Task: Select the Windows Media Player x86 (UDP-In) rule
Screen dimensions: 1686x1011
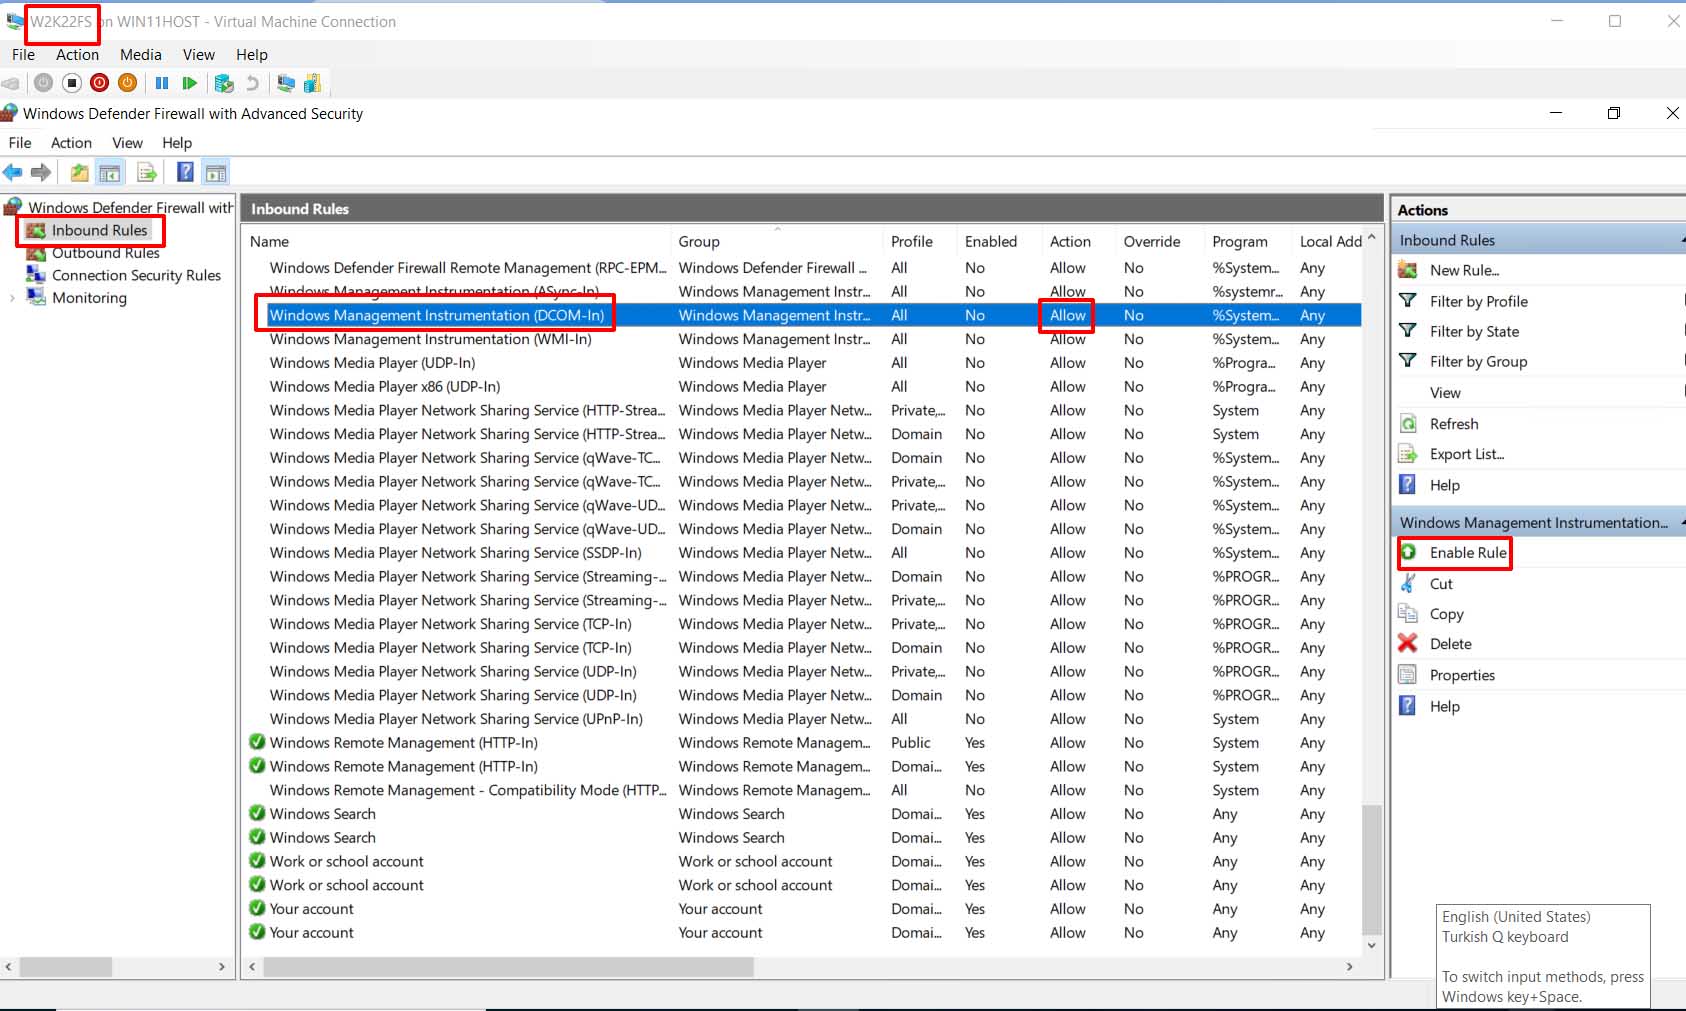Action: click(x=385, y=387)
